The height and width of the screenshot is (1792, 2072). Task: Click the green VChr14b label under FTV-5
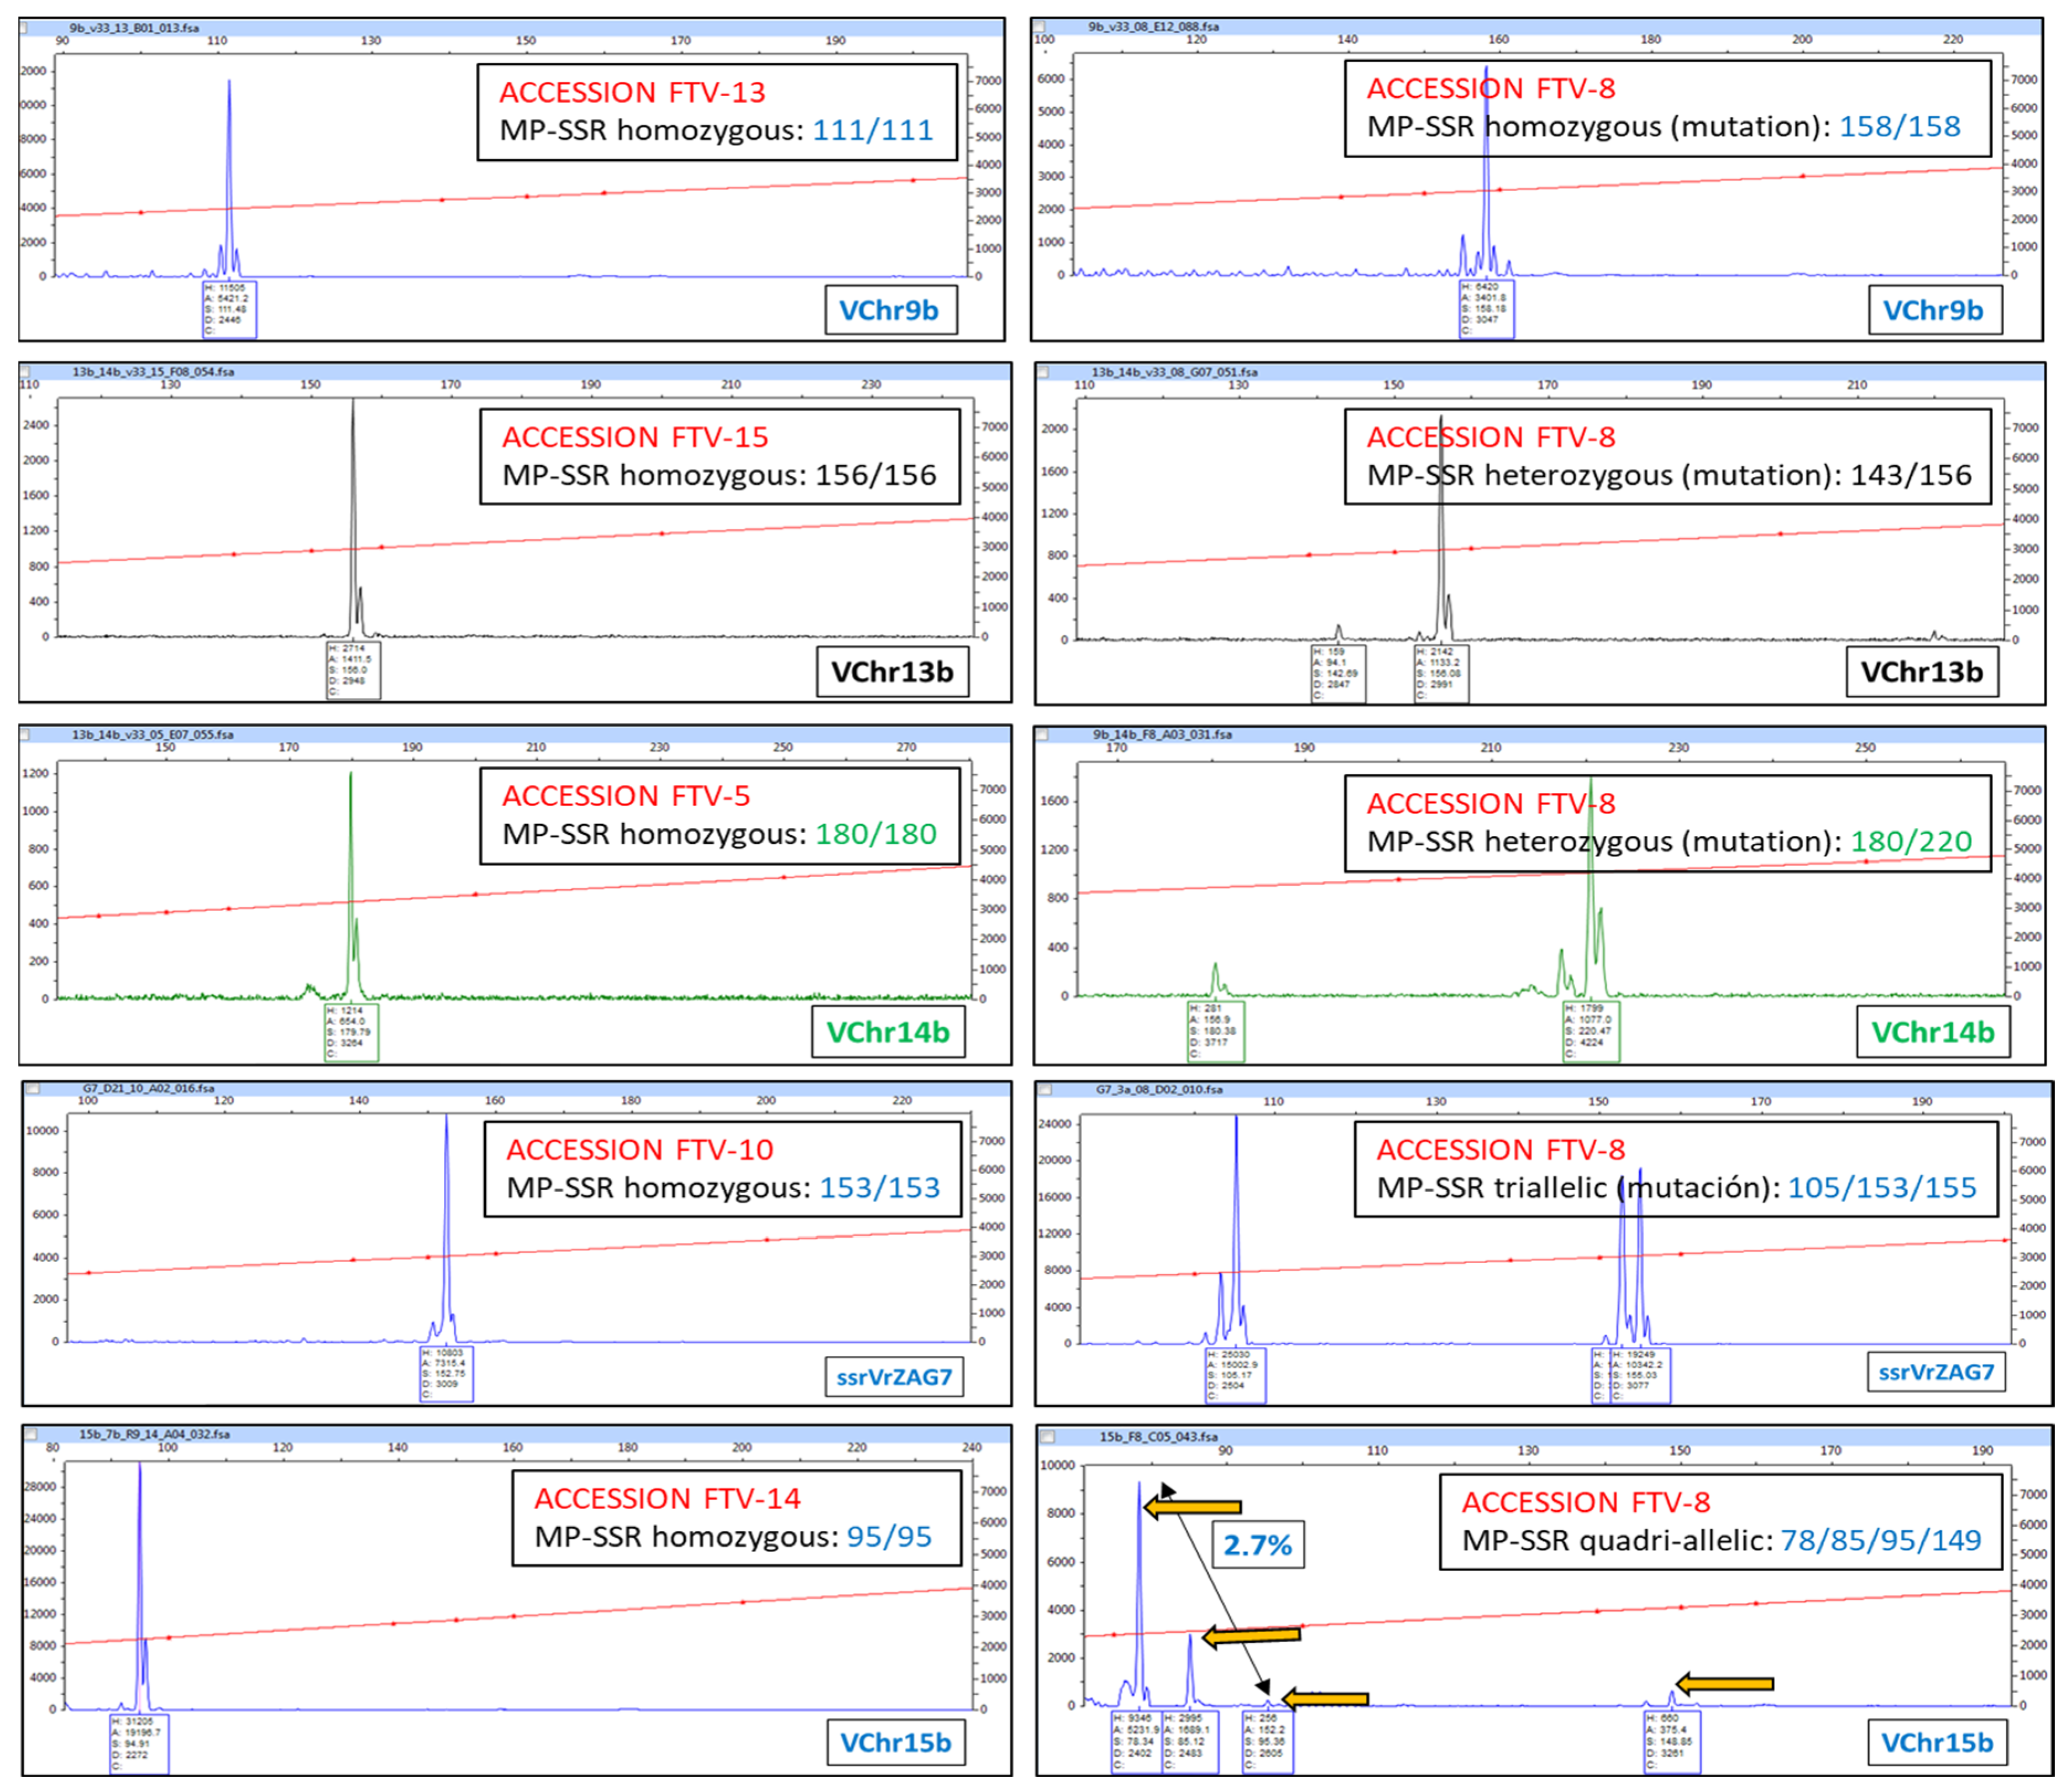888,1032
